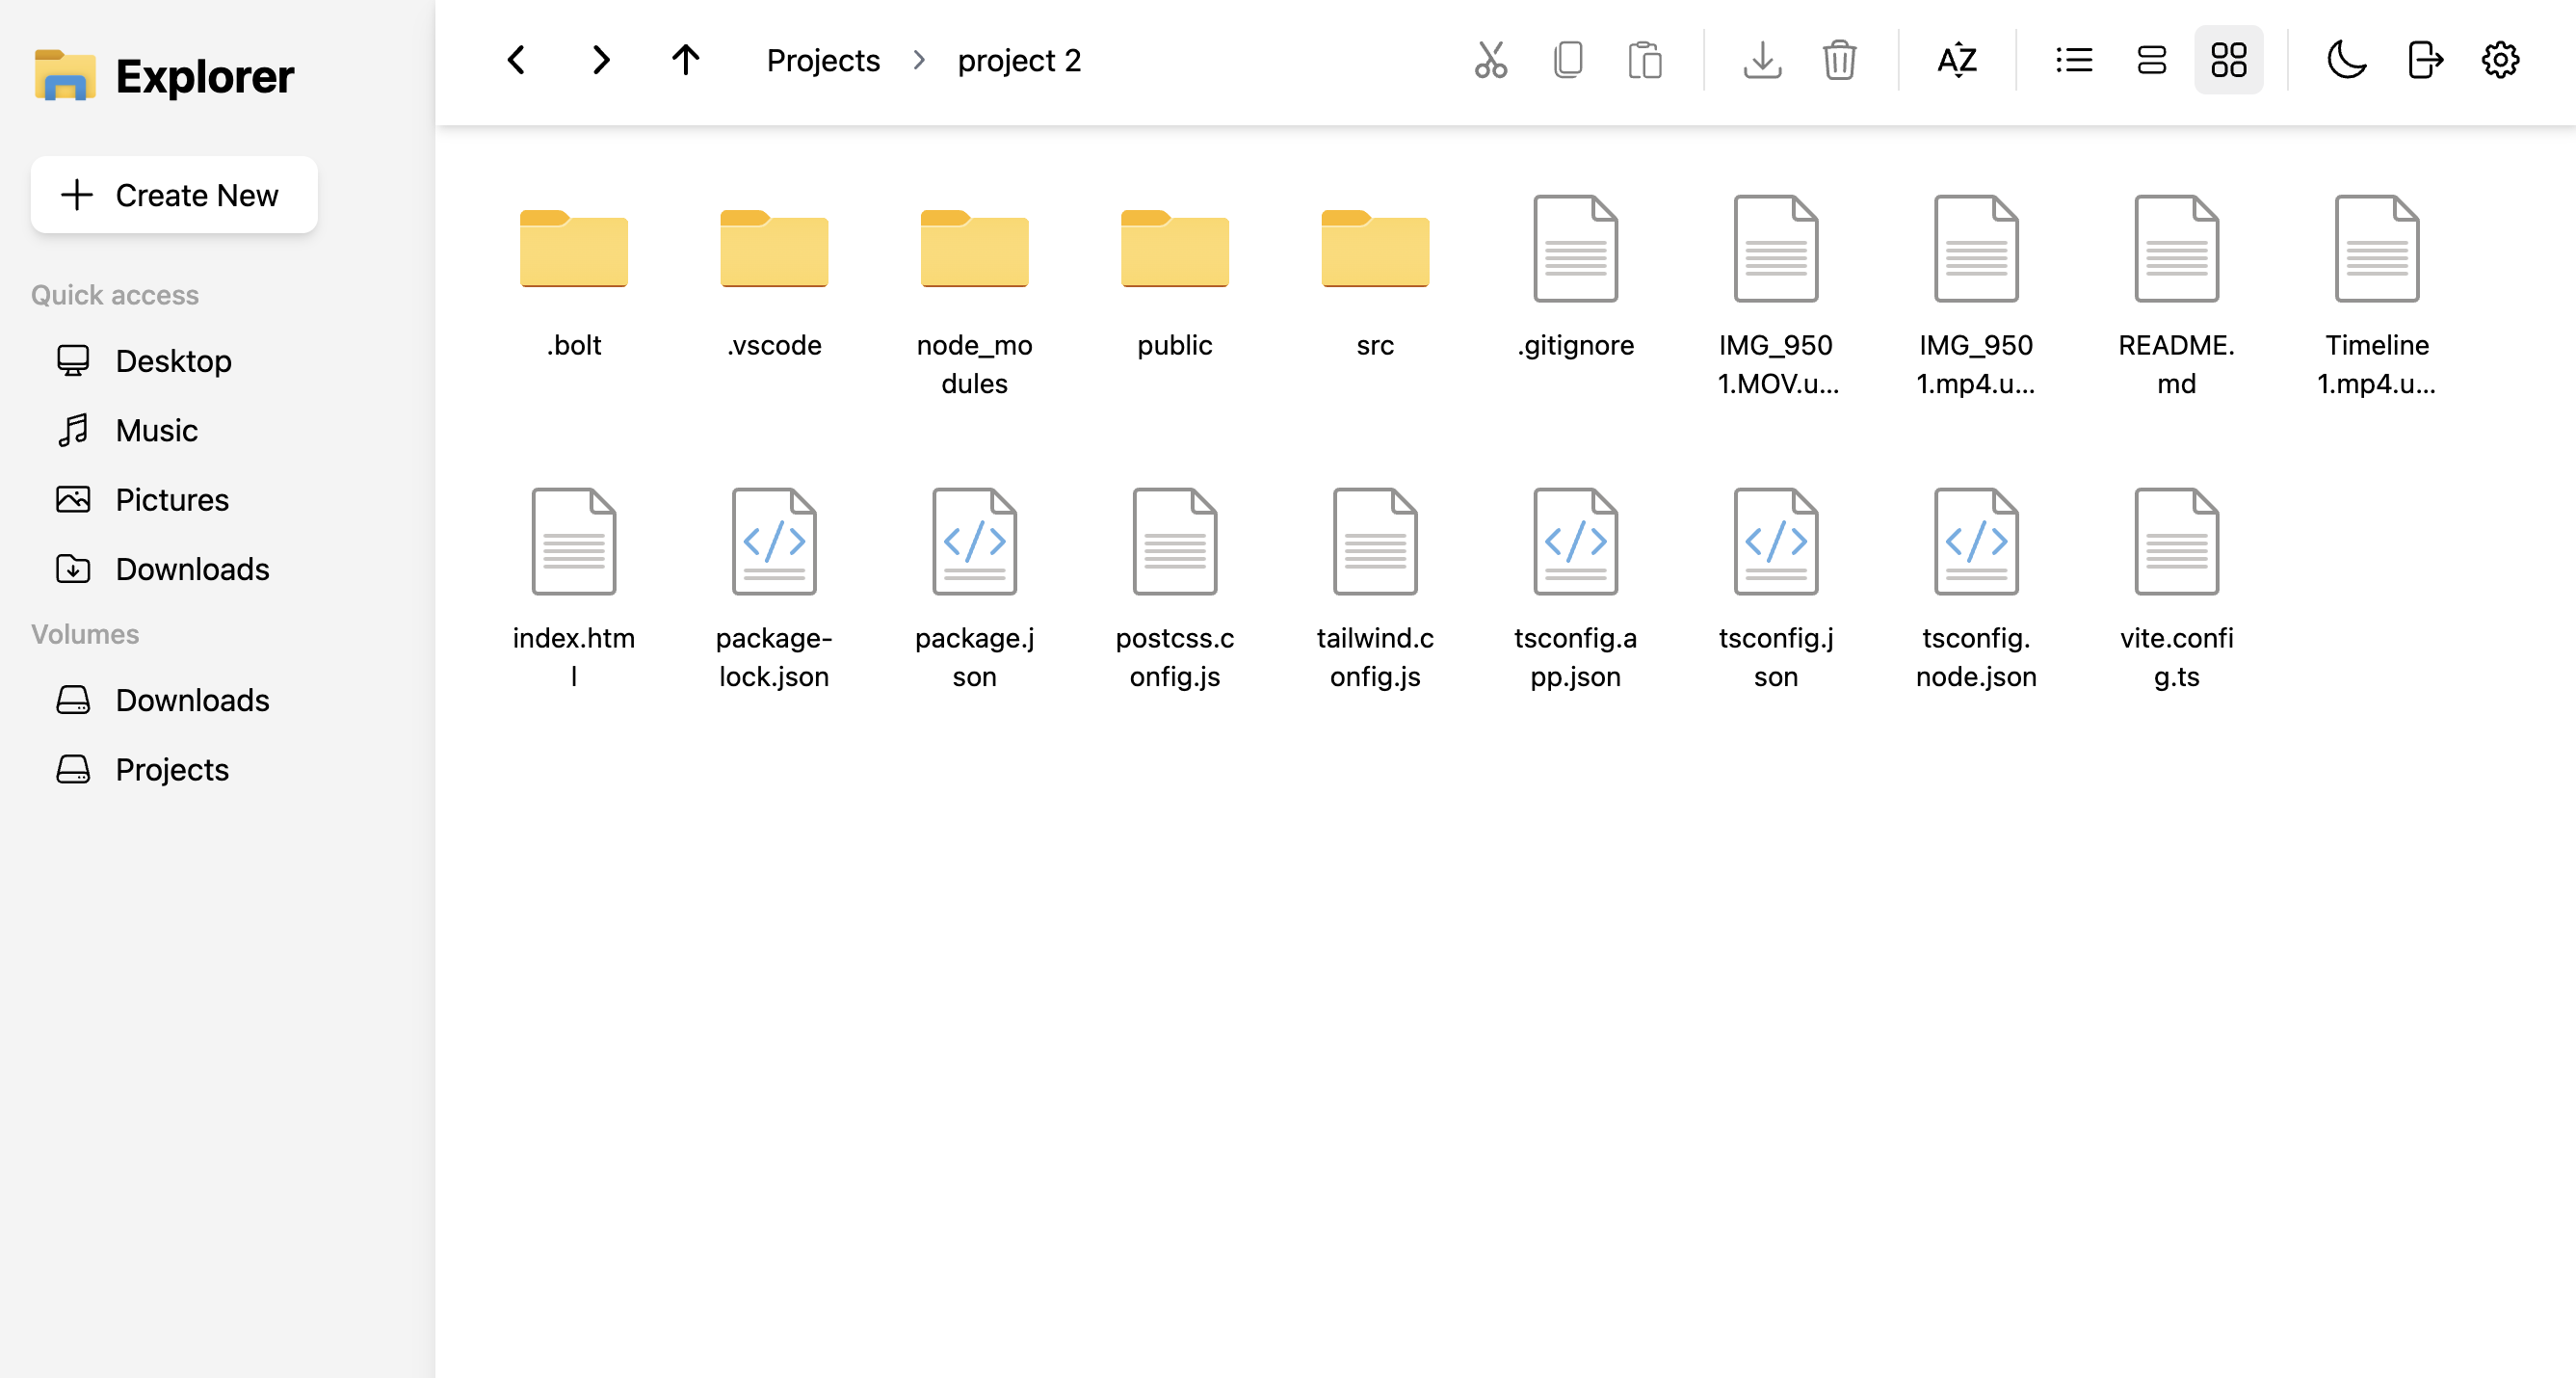Switch to compact rows view
The width and height of the screenshot is (2576, 1378).
pyautogui.click(x=2151, y=60)
